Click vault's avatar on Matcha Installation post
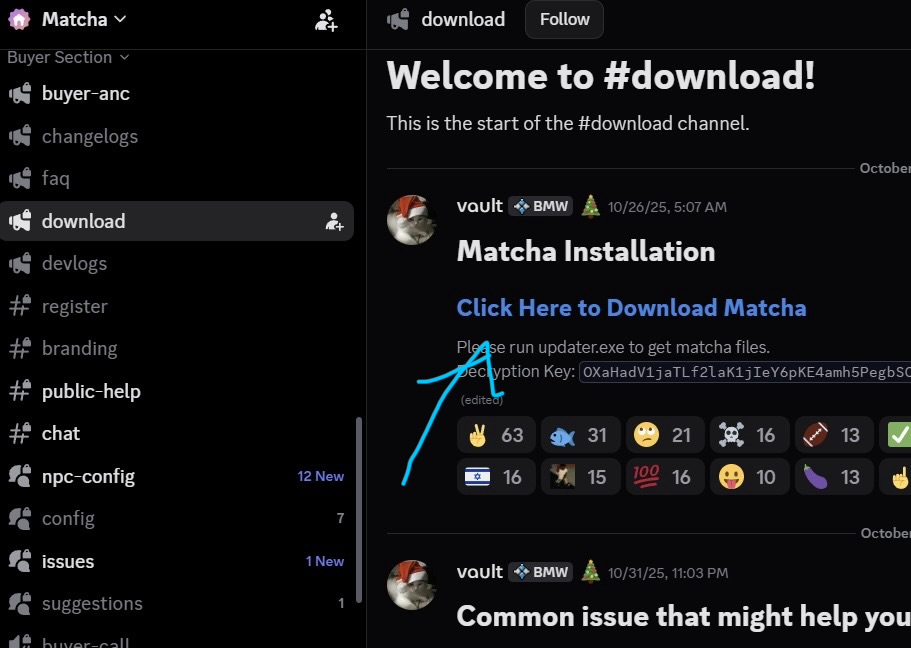 (412, 219)
